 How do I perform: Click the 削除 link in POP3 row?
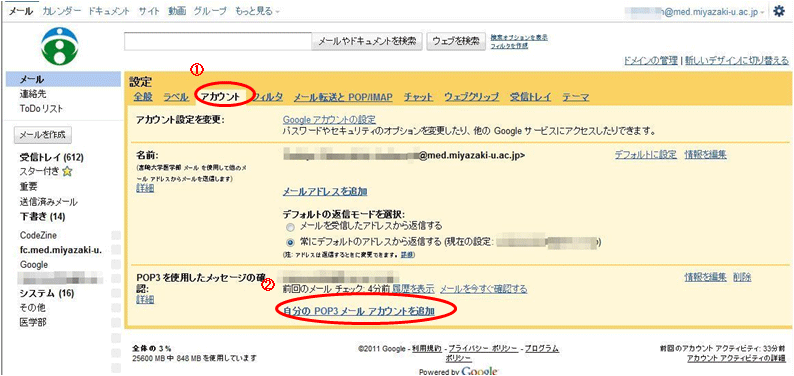(x=742, y=277)
